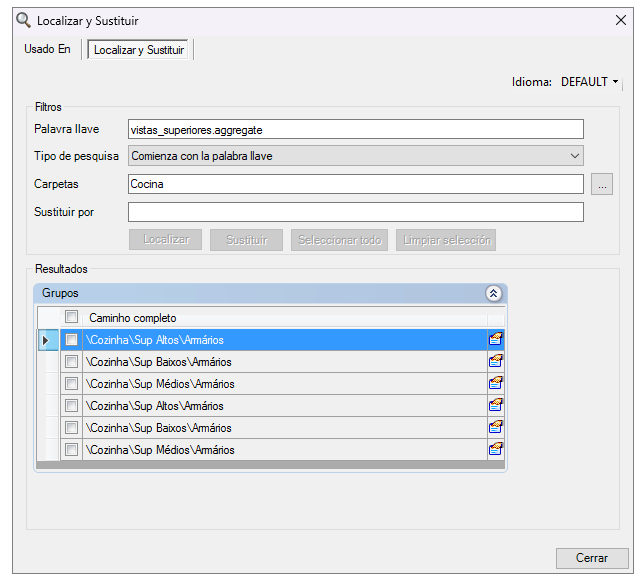Check the Caminho completo header checkbox
The height and width of the screenshot is (584, 640).
tap(71, 317)
